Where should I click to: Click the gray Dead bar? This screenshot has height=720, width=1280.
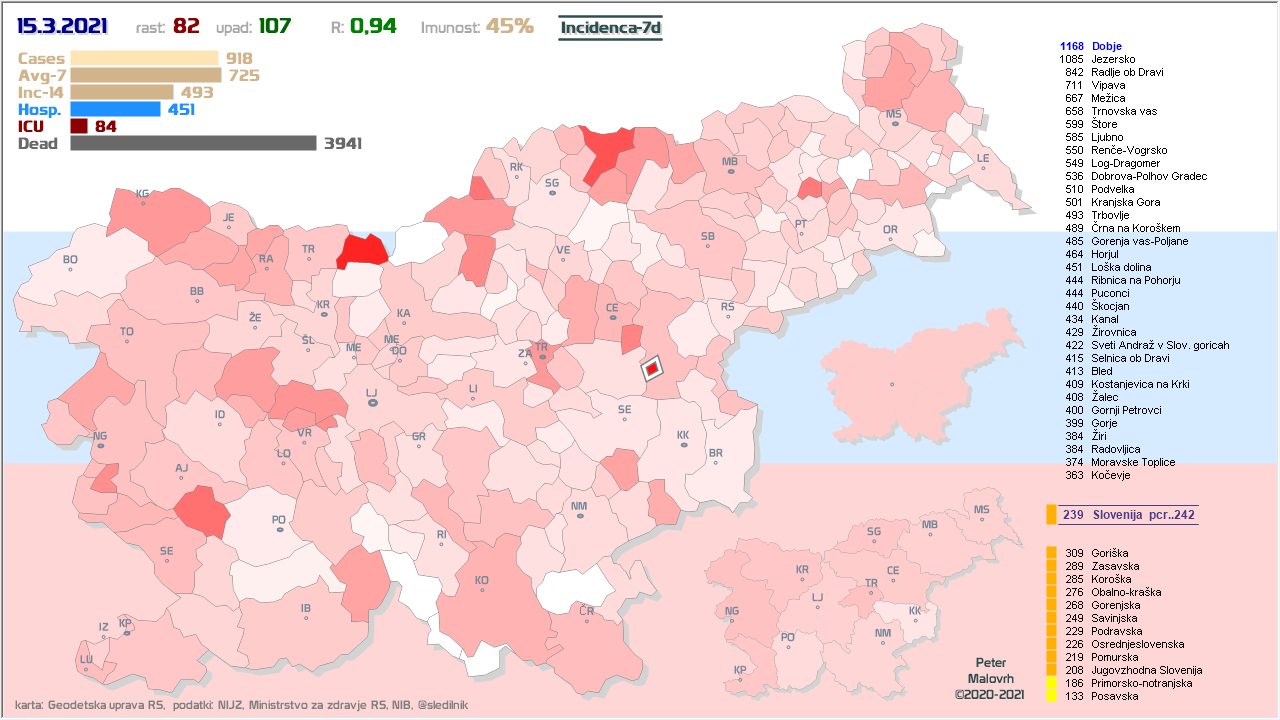pyautogui.click(x=194, y=143)
